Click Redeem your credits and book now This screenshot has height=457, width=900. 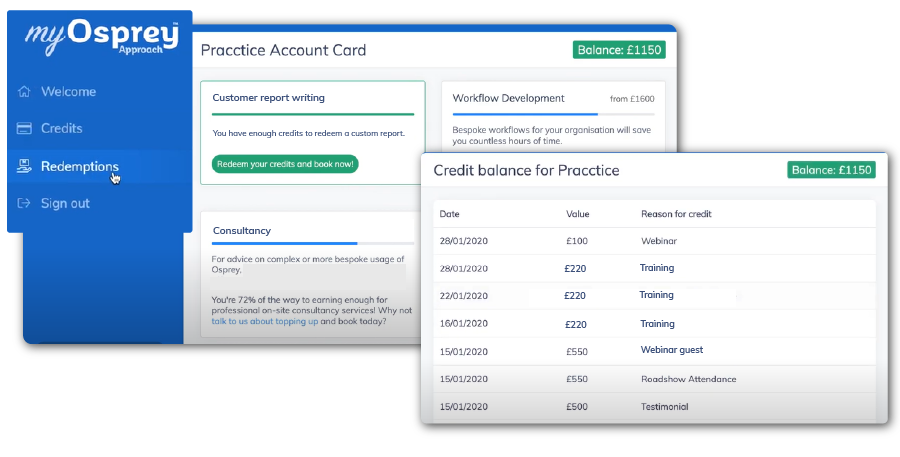point(285,164)
